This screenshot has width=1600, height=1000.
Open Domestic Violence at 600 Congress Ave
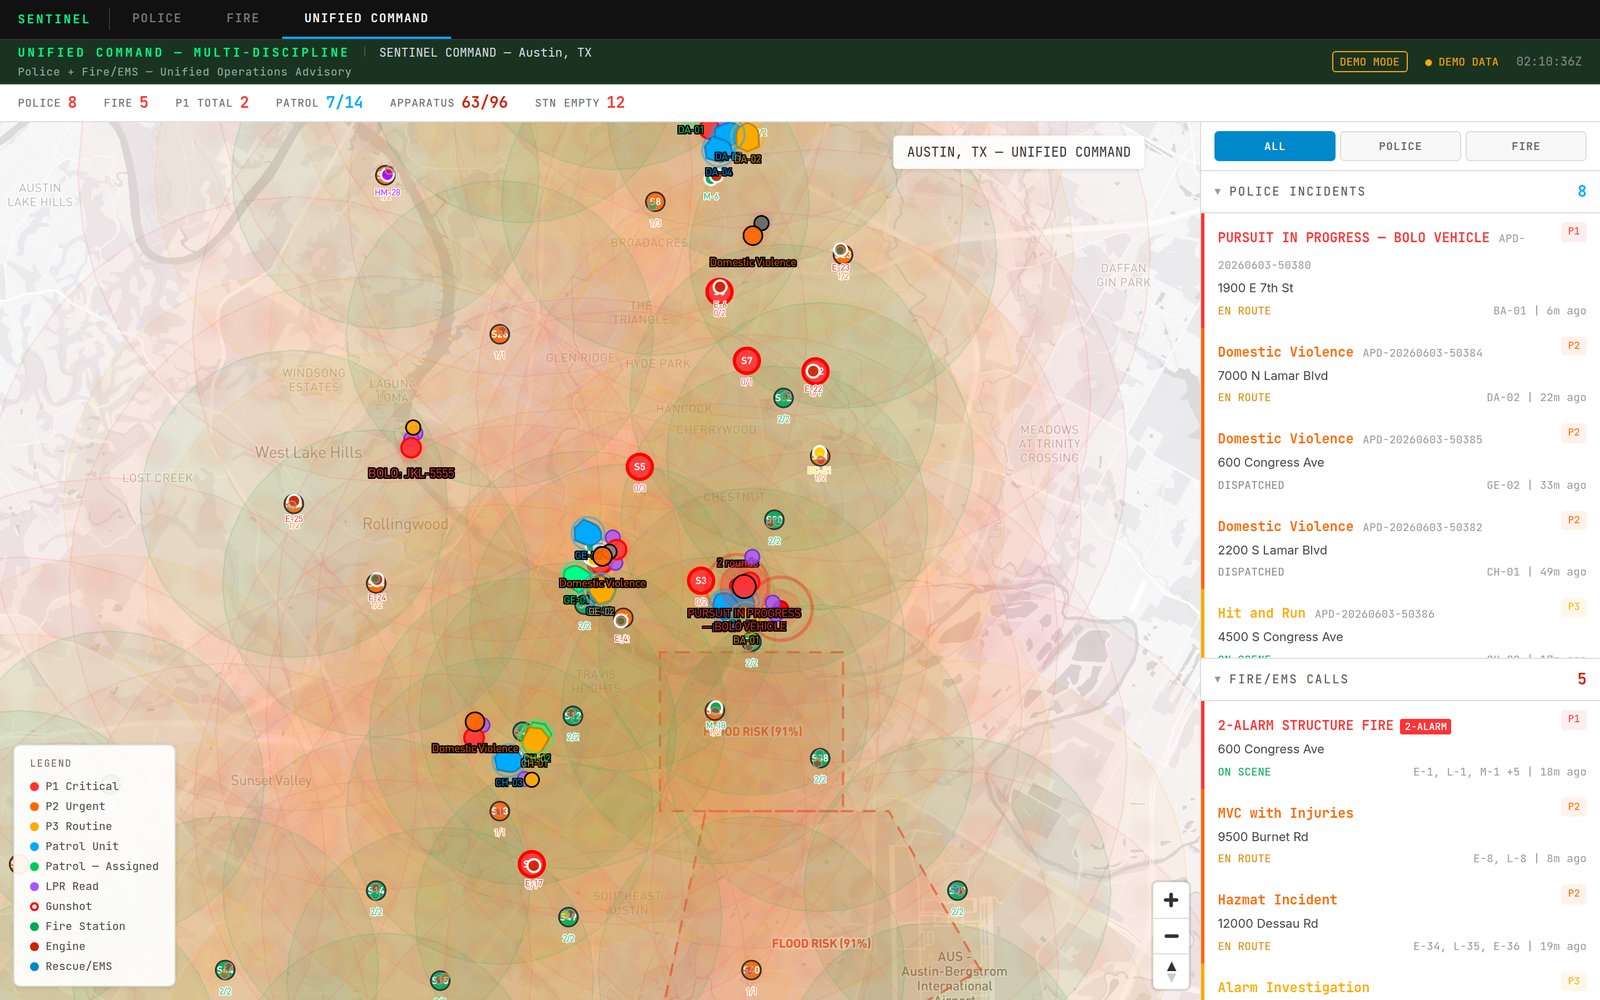[x=1401, y=460]
